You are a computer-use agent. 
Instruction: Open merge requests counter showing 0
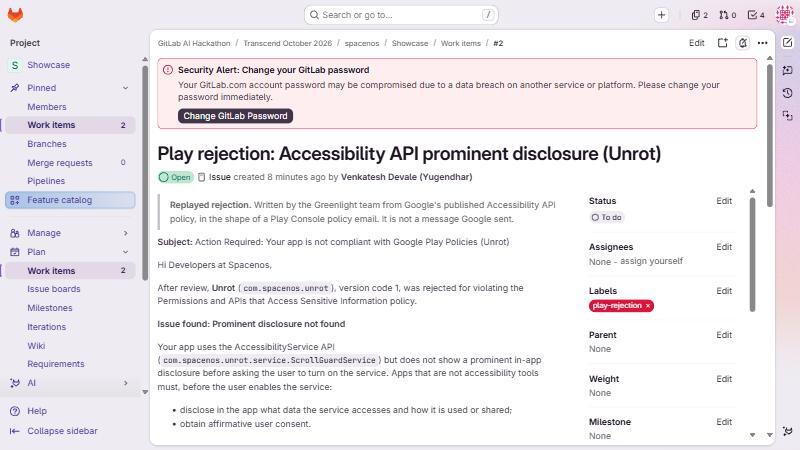728,15
